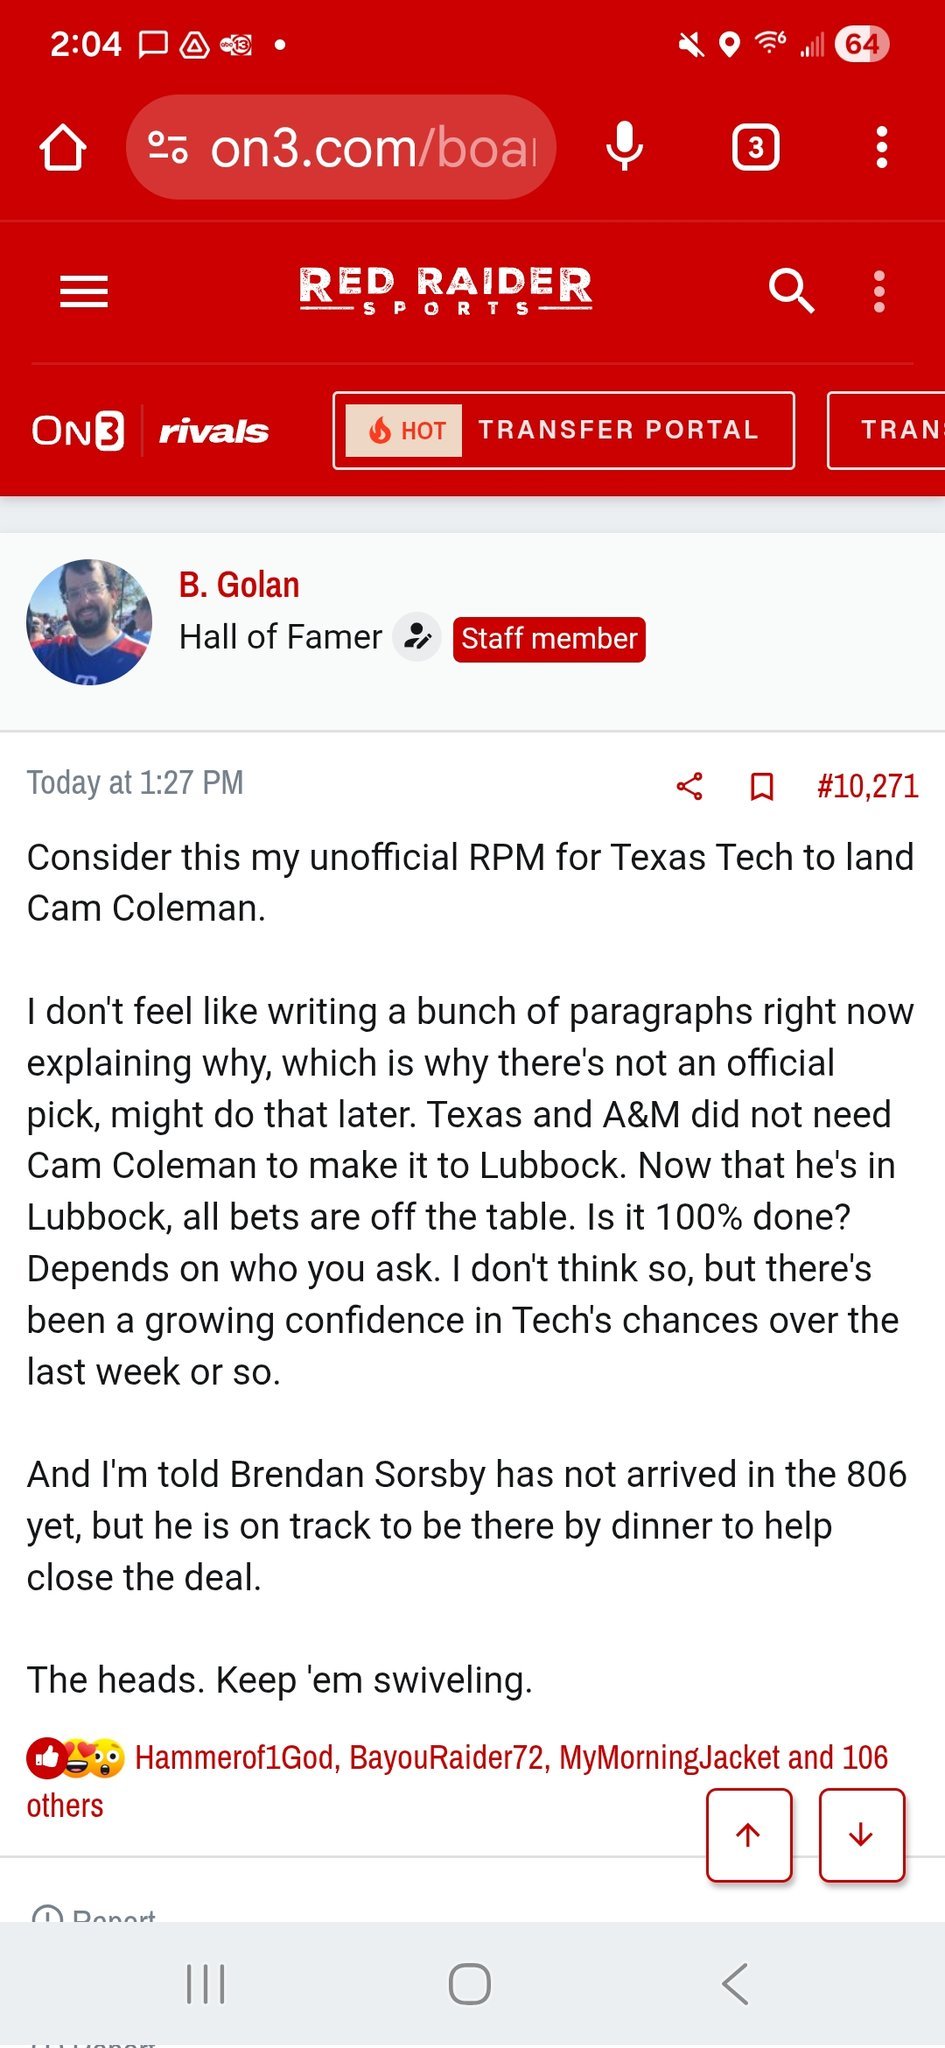Image resolution: width=945 pixels, height=2048 pixels.
Task: Jump to bottom with down arrow button
Action: coord(861,1834)
